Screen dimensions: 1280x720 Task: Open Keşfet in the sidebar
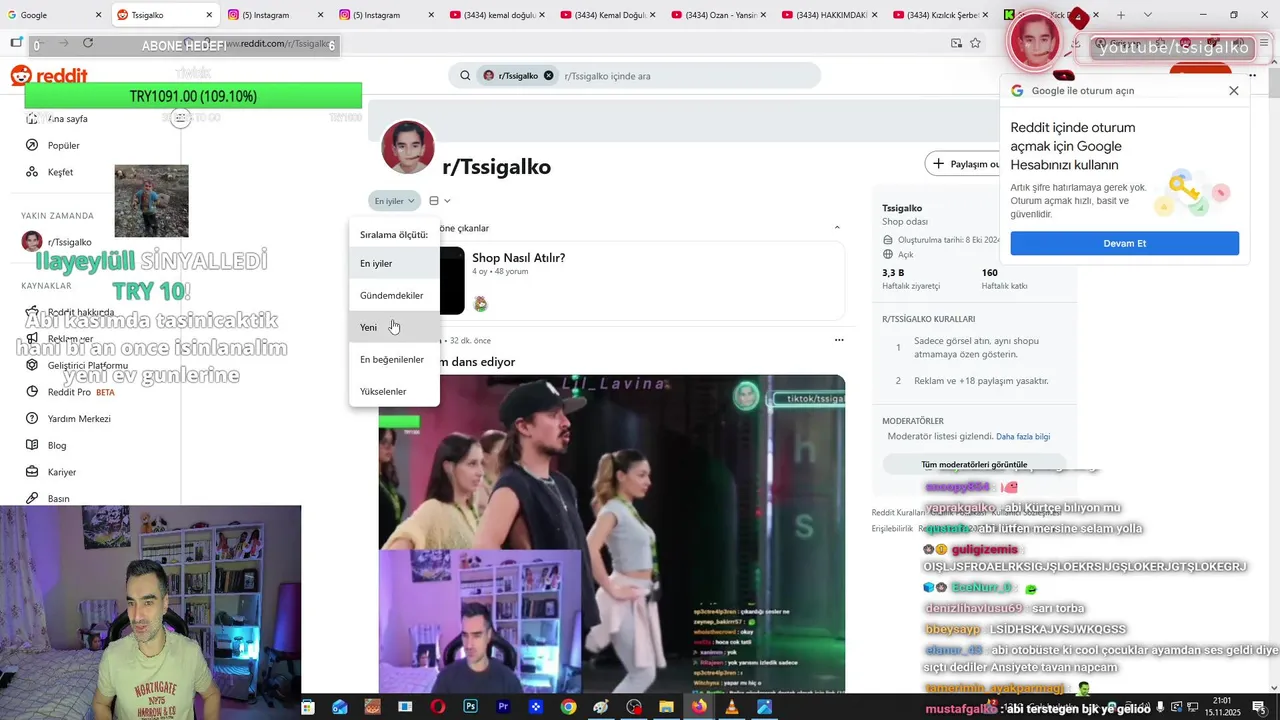[x=60, y=172]
